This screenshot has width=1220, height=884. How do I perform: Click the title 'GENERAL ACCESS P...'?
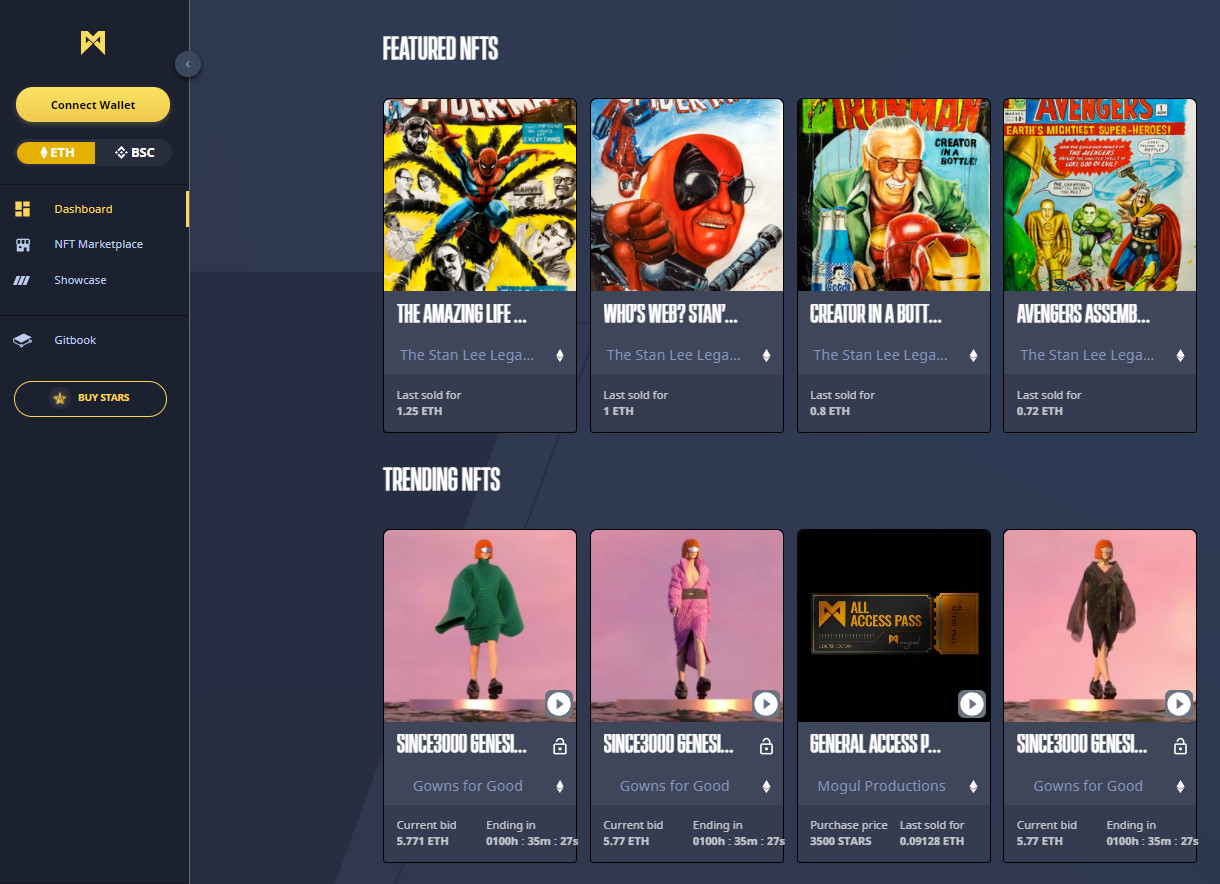(x=876, y=745)
